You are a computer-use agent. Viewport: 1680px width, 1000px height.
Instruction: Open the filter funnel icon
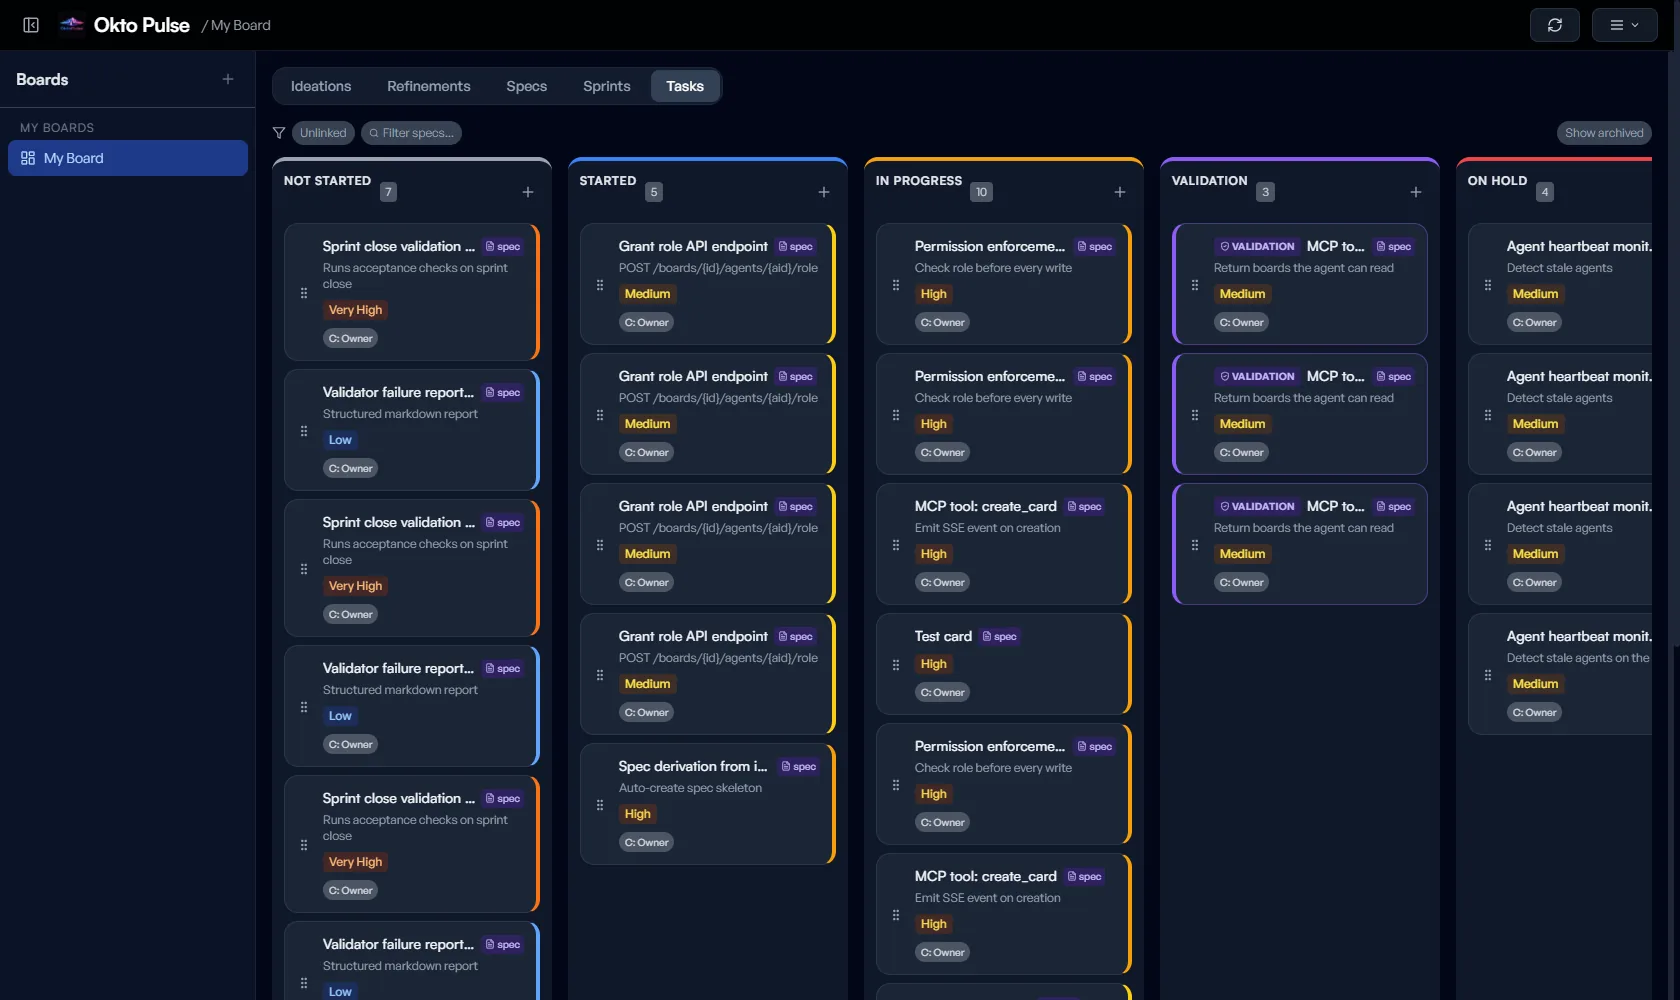pos(279,132)
